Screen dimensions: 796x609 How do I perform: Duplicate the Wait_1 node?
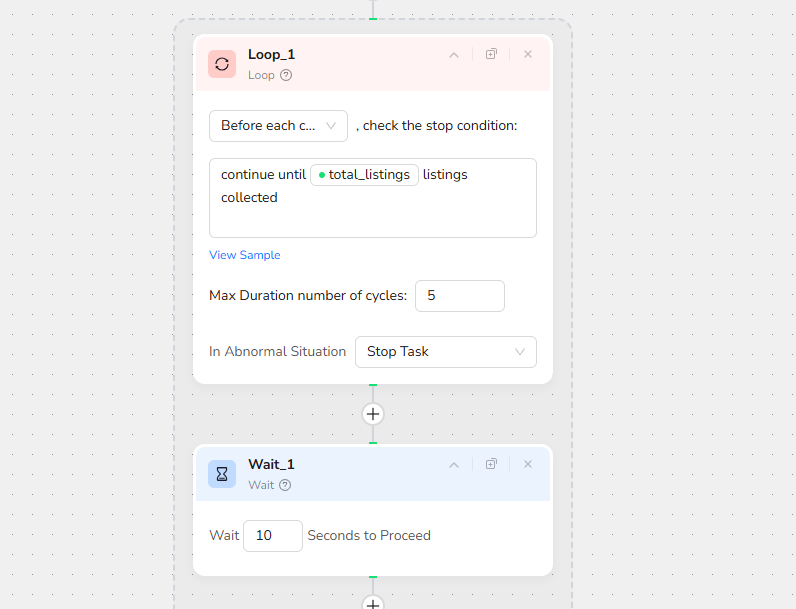[491, 465]
